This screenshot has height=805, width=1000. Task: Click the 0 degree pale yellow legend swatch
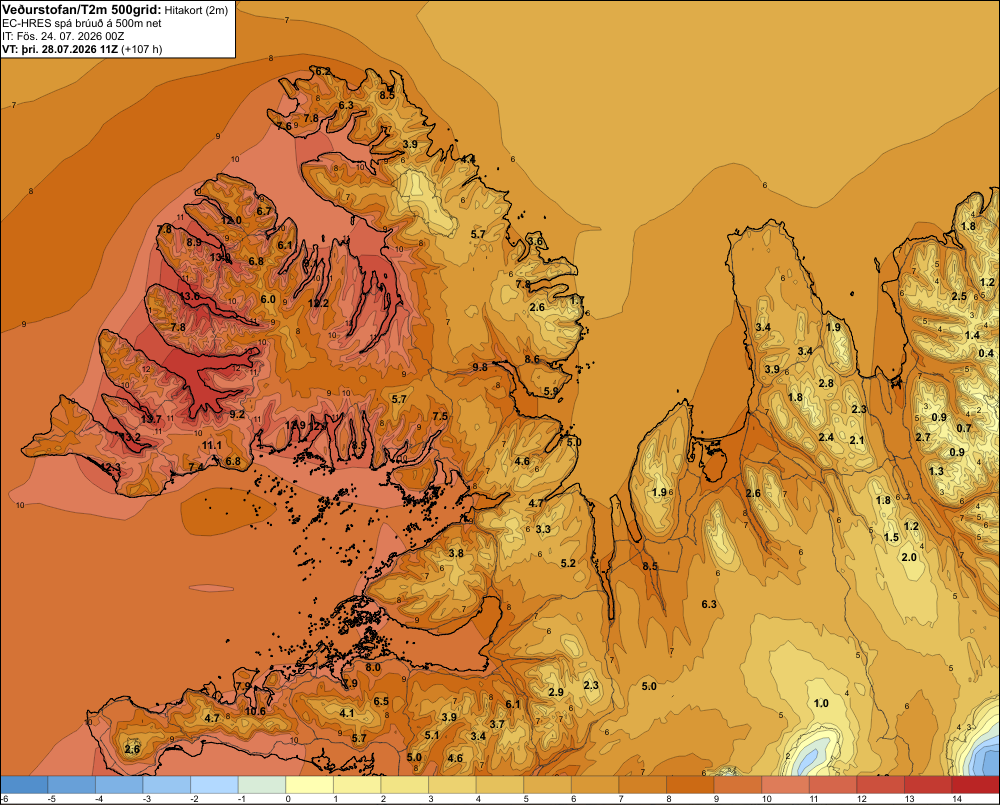(x=309, y=784)
